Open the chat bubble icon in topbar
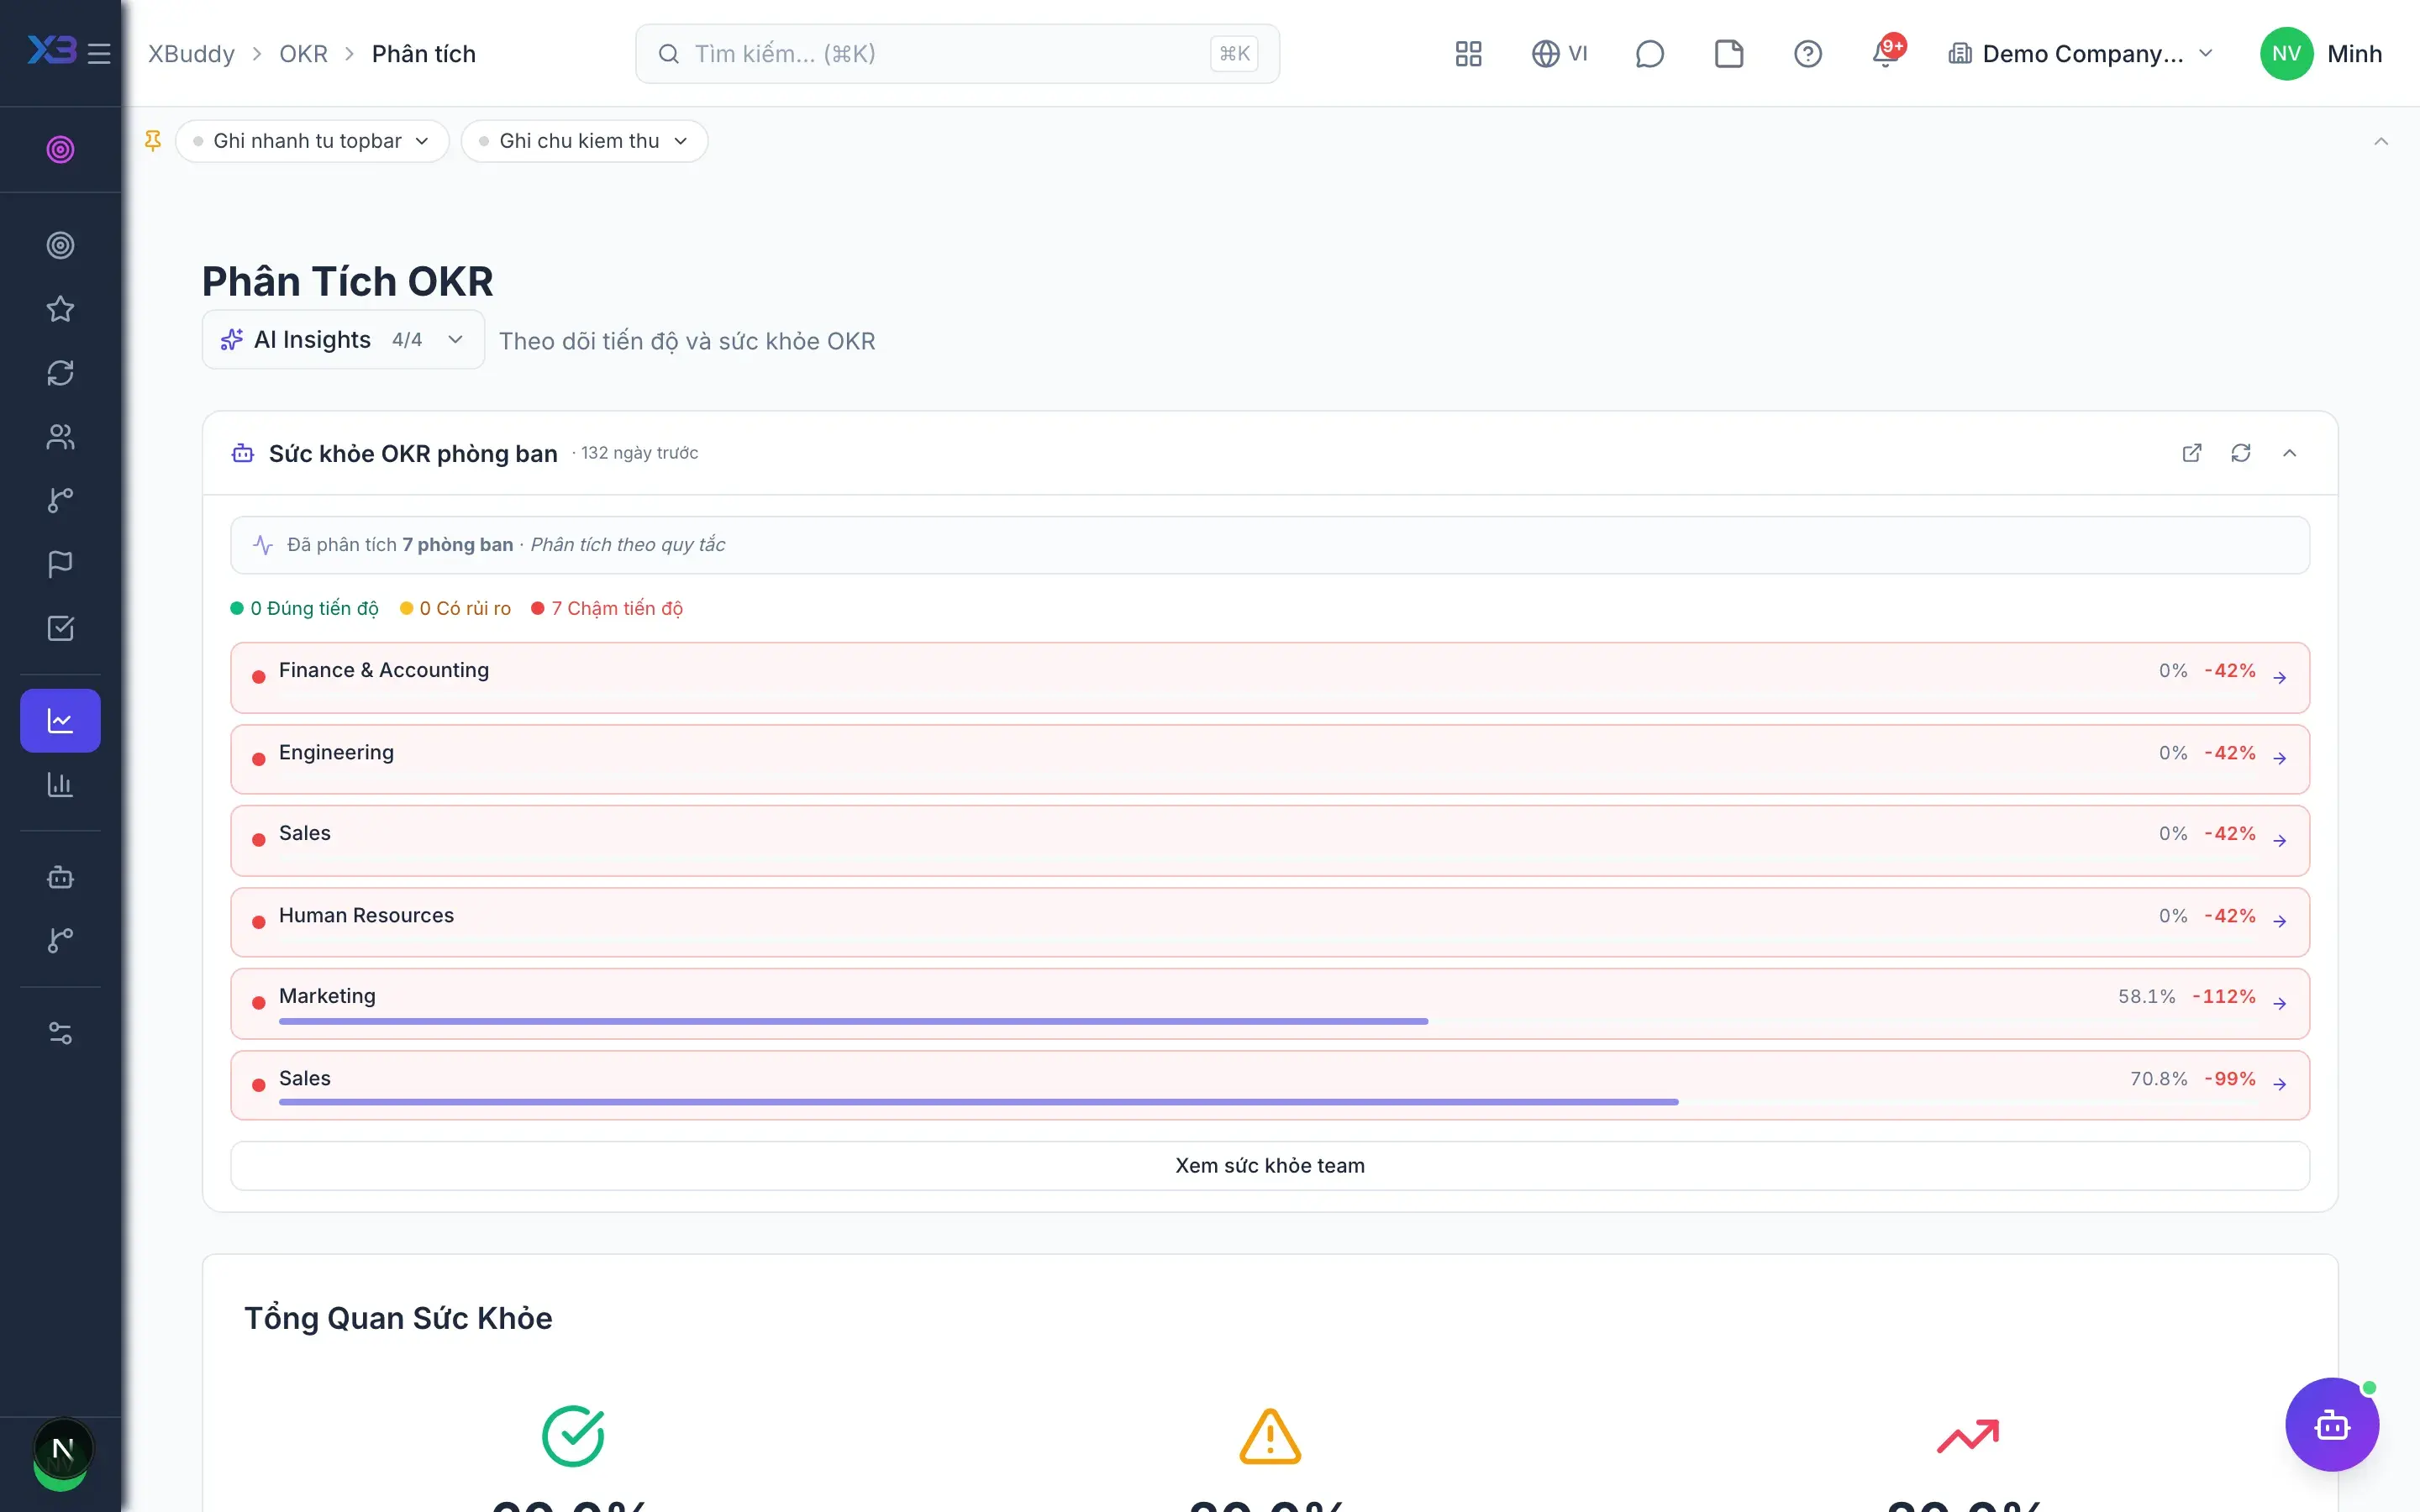The image size is (2420, 1512). (x=1649, y=53)
